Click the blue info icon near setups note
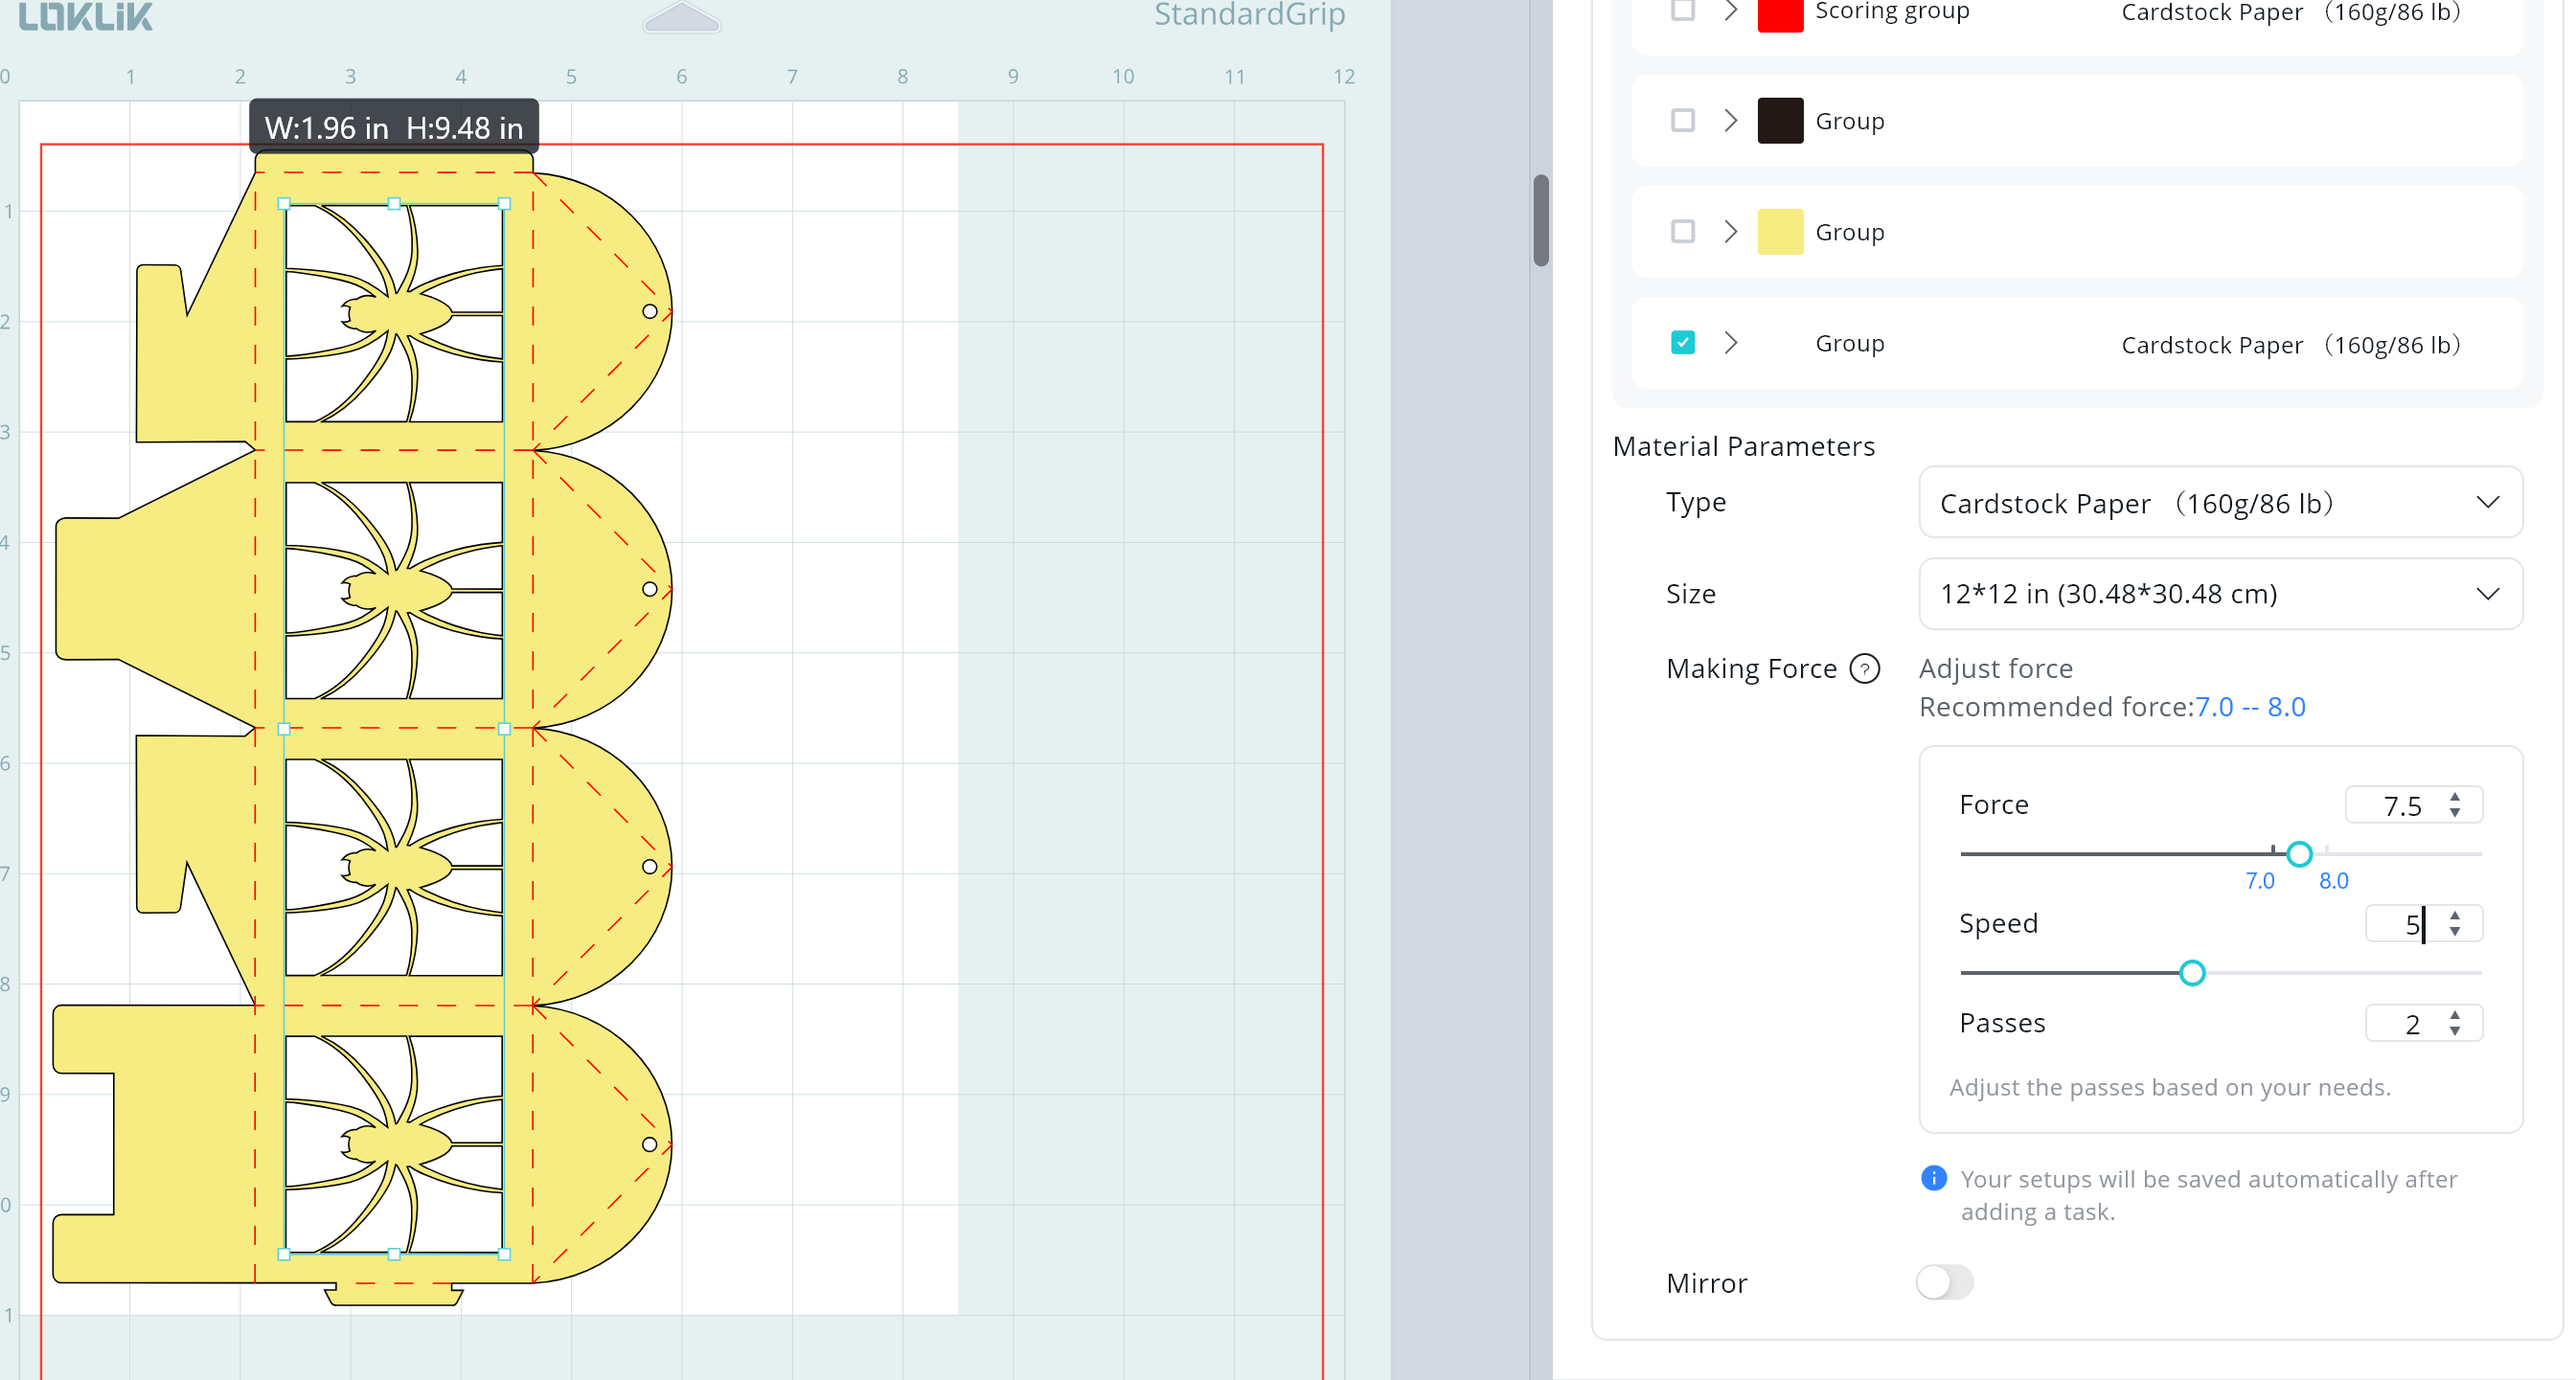This screenshot has height=1380, width=2576. (1933, 1178)
